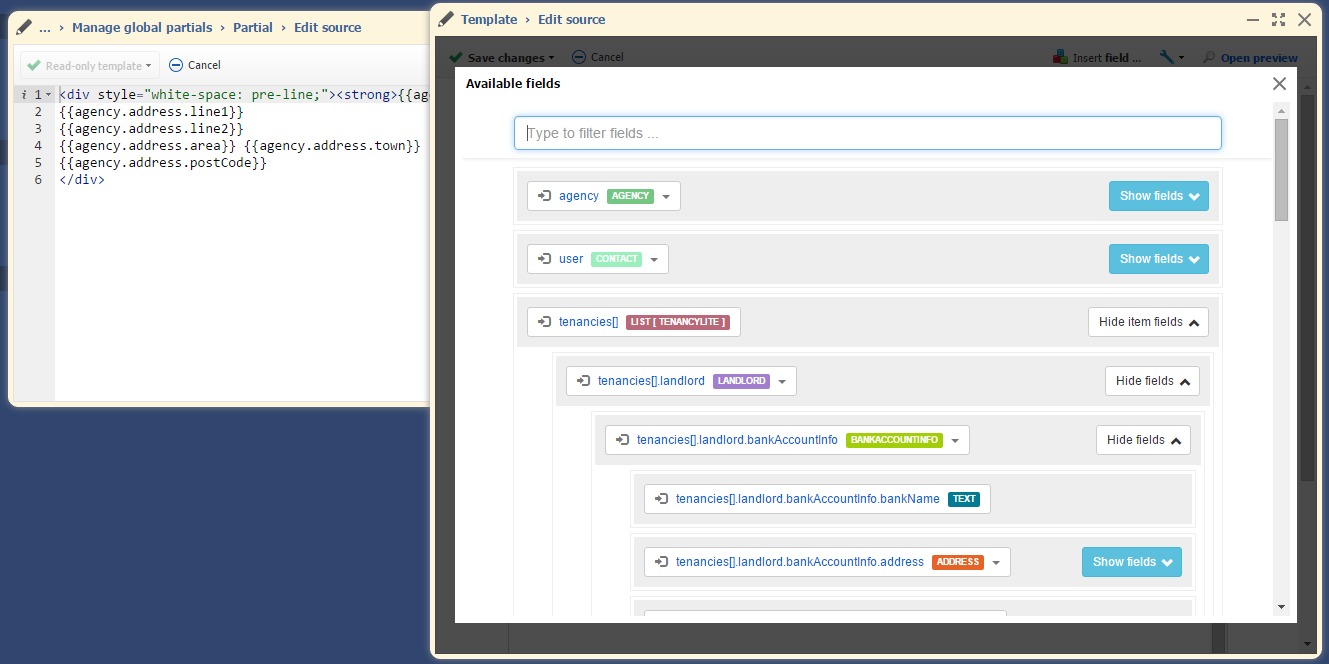The width and height of the screenshot is (1329, 664).
Task: Hide fields of tenancies[].landlord
Action: click(1152, 381)
